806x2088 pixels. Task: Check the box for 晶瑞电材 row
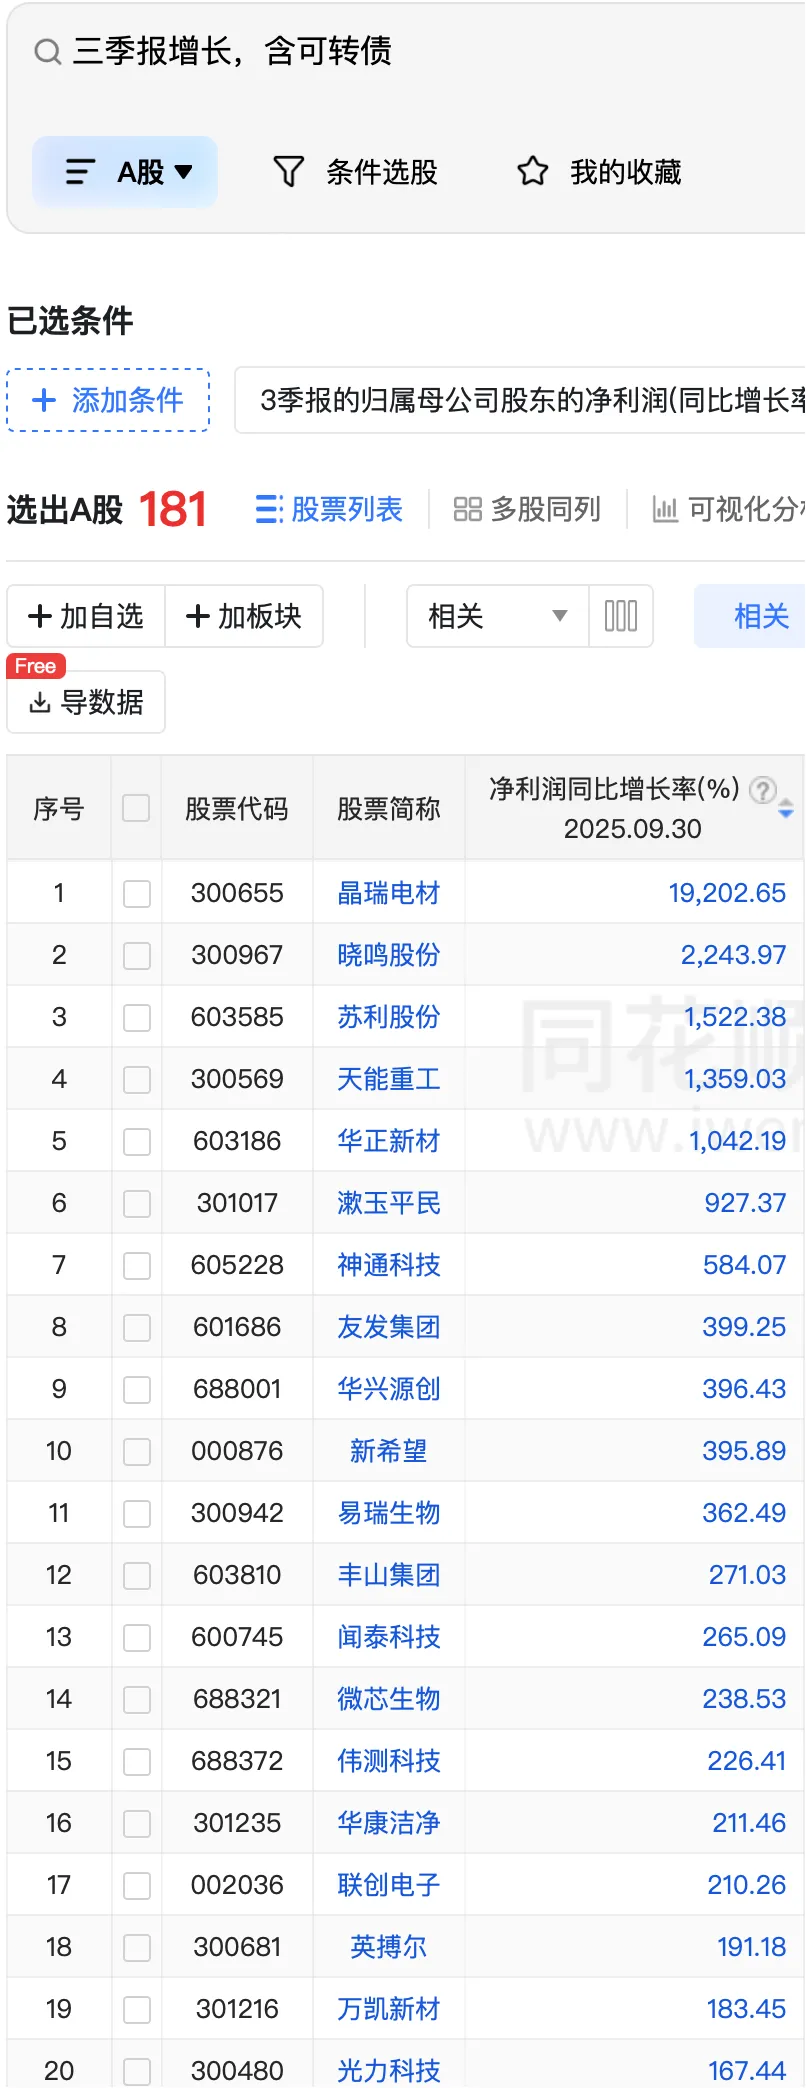136,893
